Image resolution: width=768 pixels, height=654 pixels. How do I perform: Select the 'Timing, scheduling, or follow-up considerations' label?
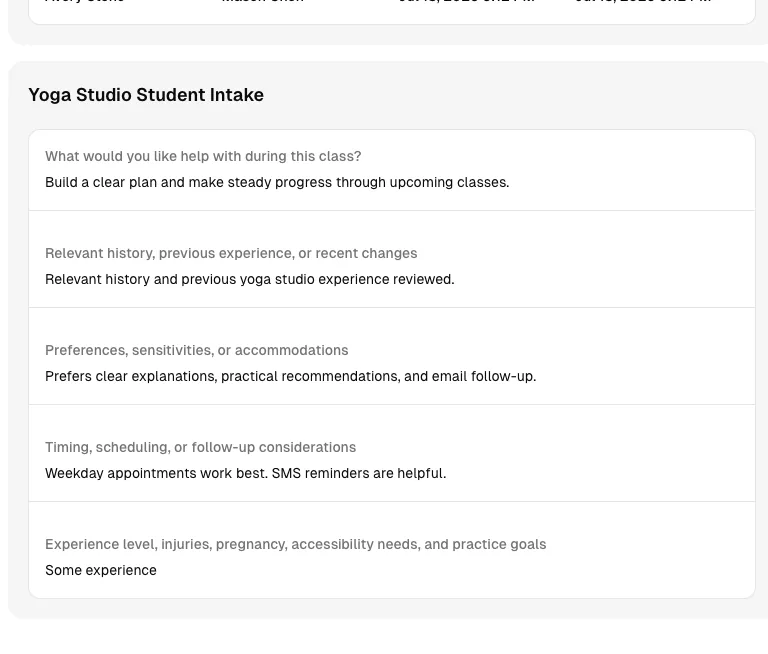pos(200,447)
